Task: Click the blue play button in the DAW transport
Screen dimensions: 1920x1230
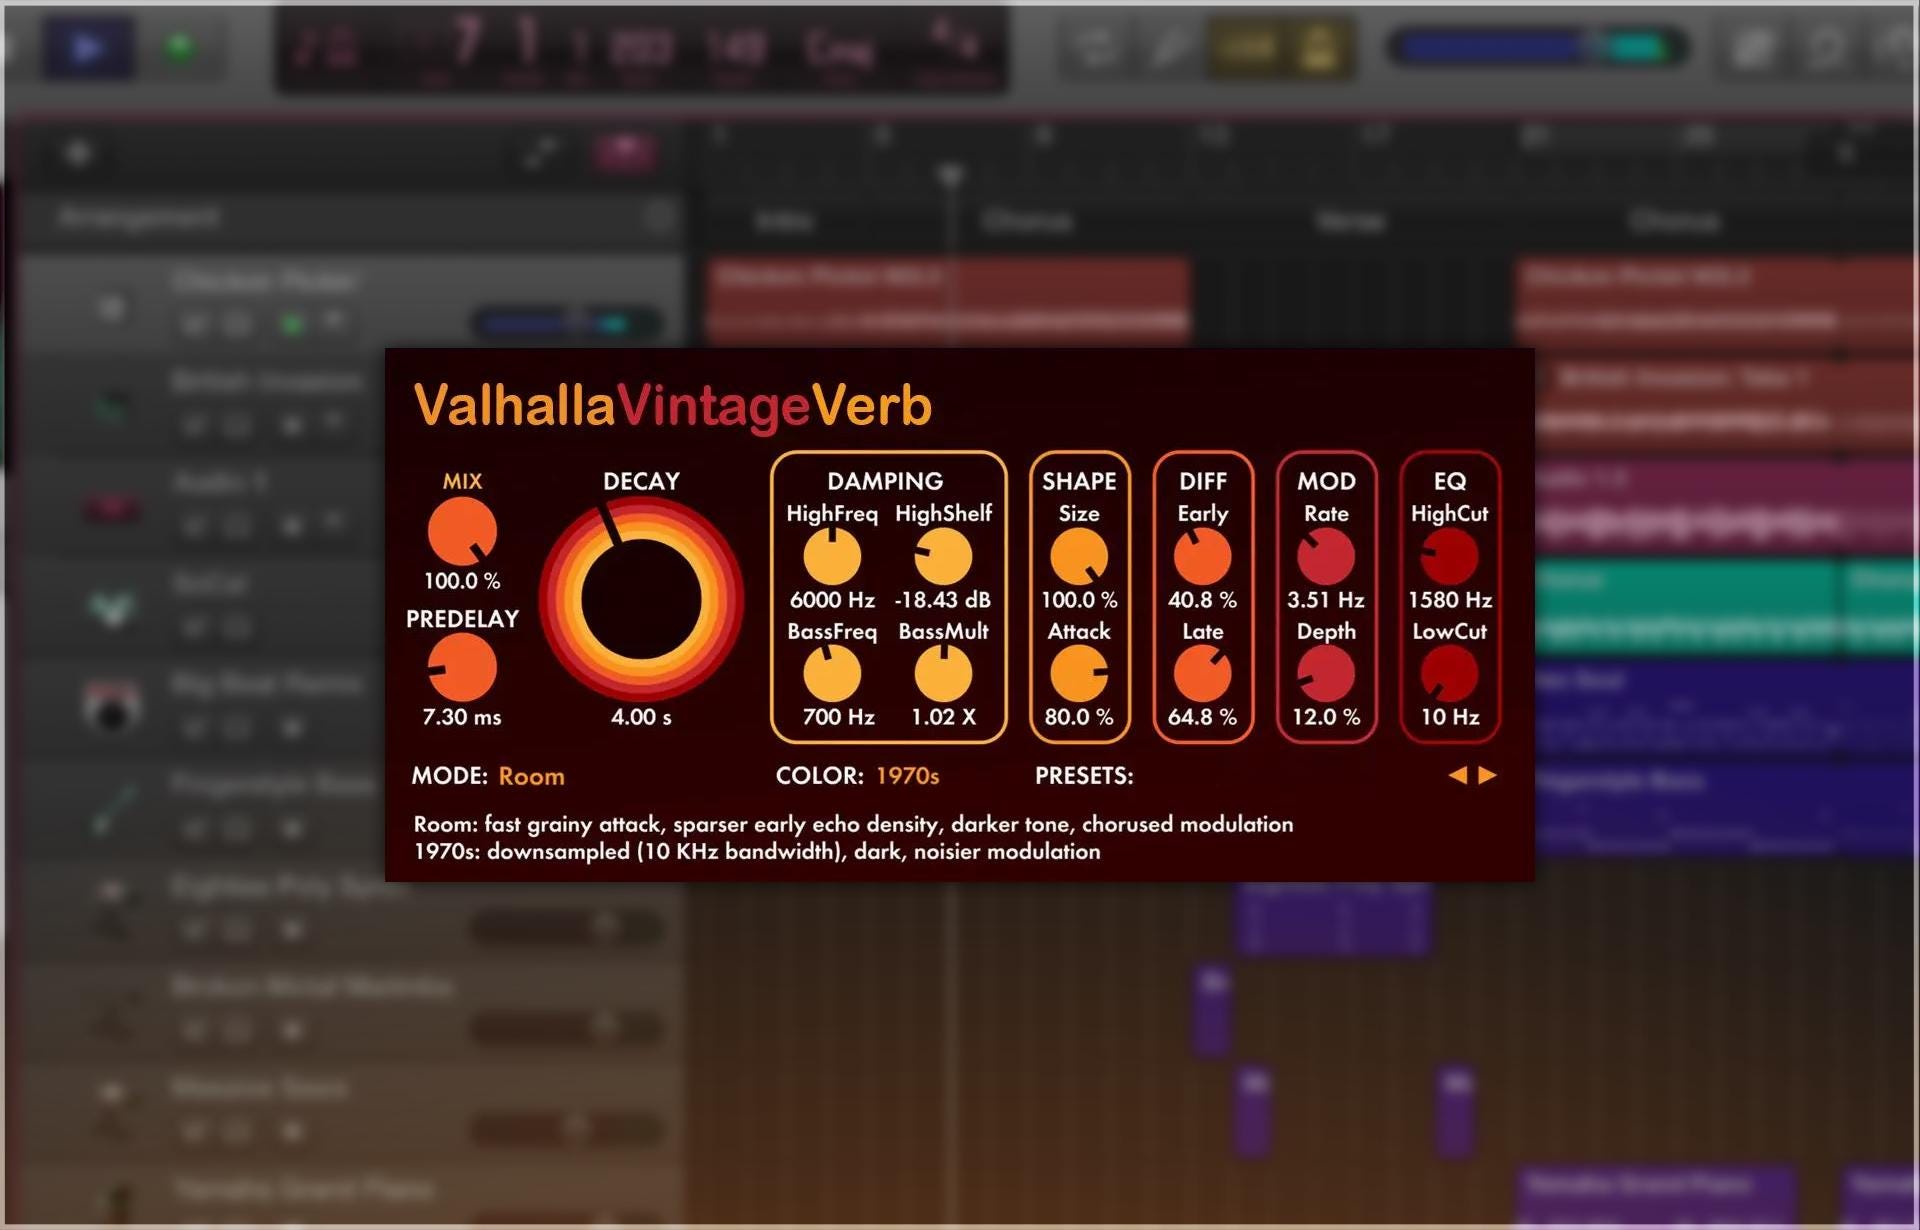Action: (87, 47)
